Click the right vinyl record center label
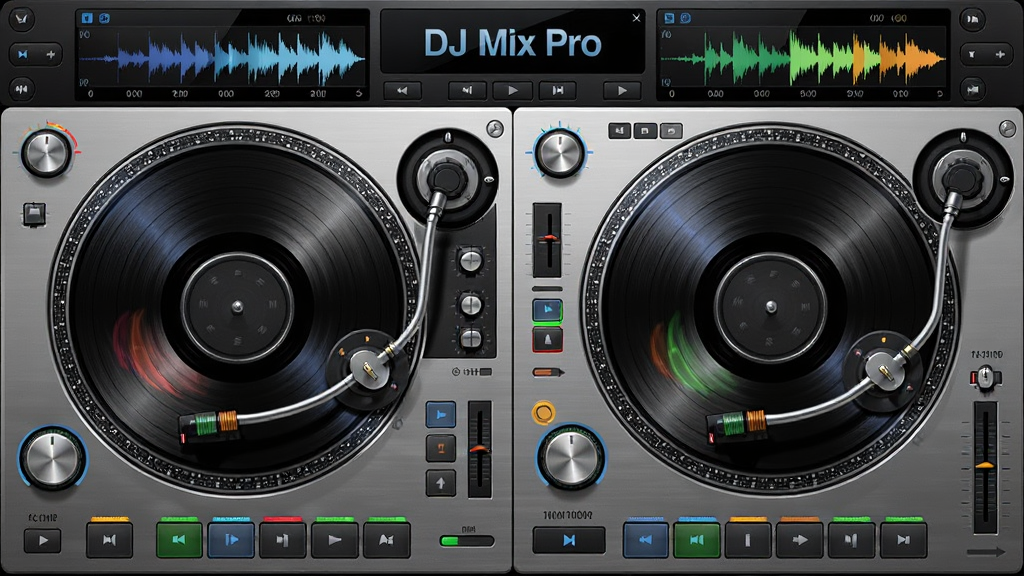Image resolution: width=1024 pixels, height=576 pixels. pos(771,307)
